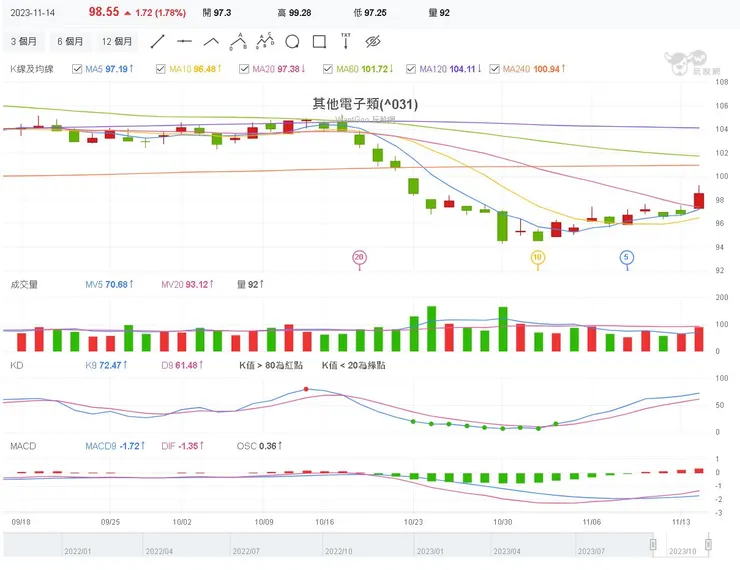Select the horizontal line drawing tool
740x570 pixels.
[184, 42]
